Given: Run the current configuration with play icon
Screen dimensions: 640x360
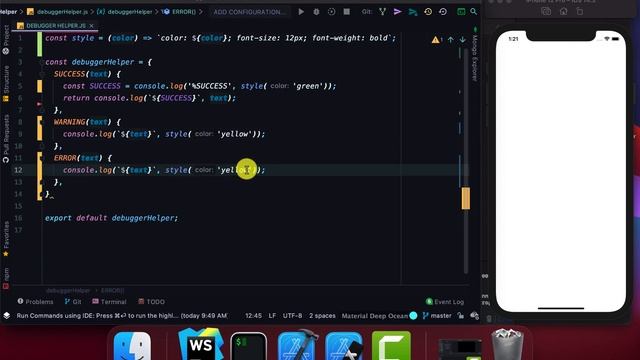Looking at the screenshot, I should 301,12.
